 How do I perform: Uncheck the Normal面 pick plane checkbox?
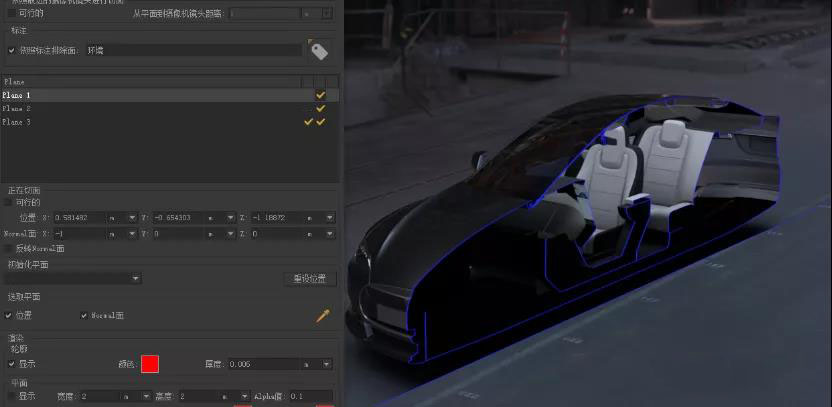tap(84, 315)
